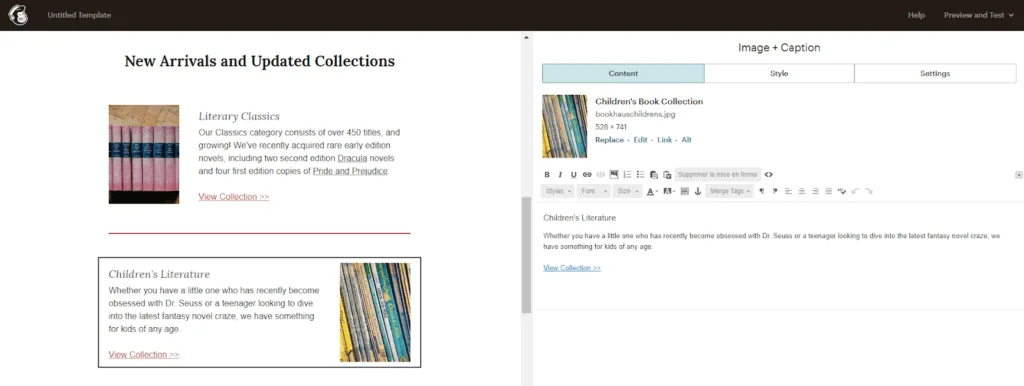This screenshot has height=386, width=1024.
Task: Click the Replace image link
Action: (x=609, y=140)
